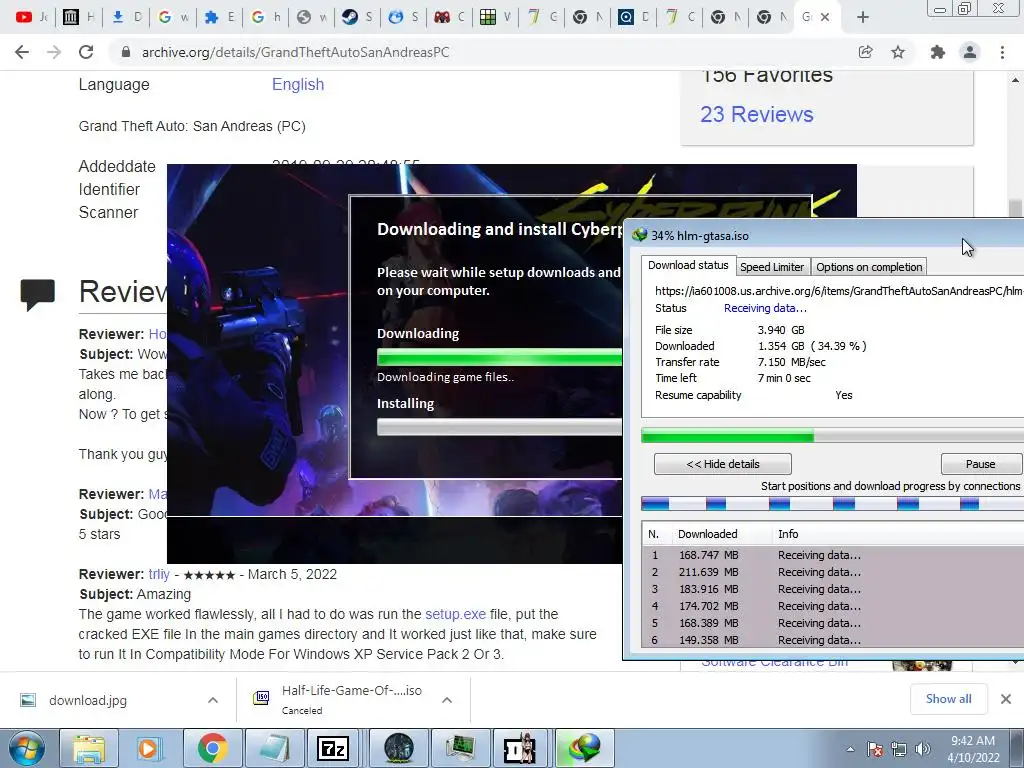
Task: Switch to Chrome in the taskbar
Action: point(212,748)
